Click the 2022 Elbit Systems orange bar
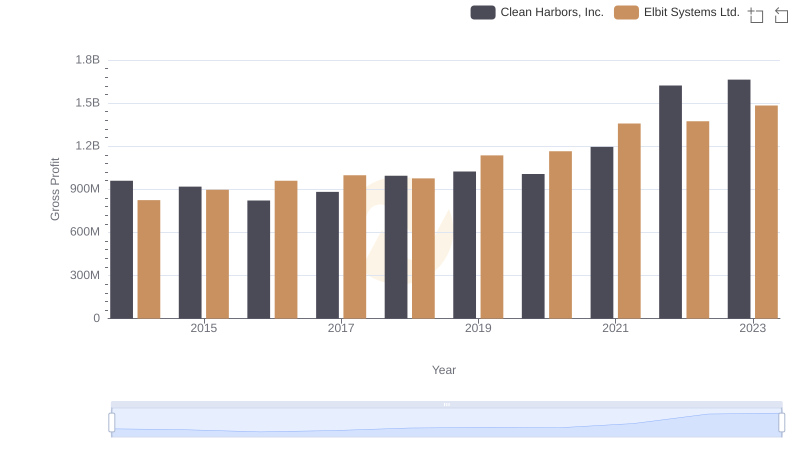This screenshot has height=461, width=800. [698, 220]
